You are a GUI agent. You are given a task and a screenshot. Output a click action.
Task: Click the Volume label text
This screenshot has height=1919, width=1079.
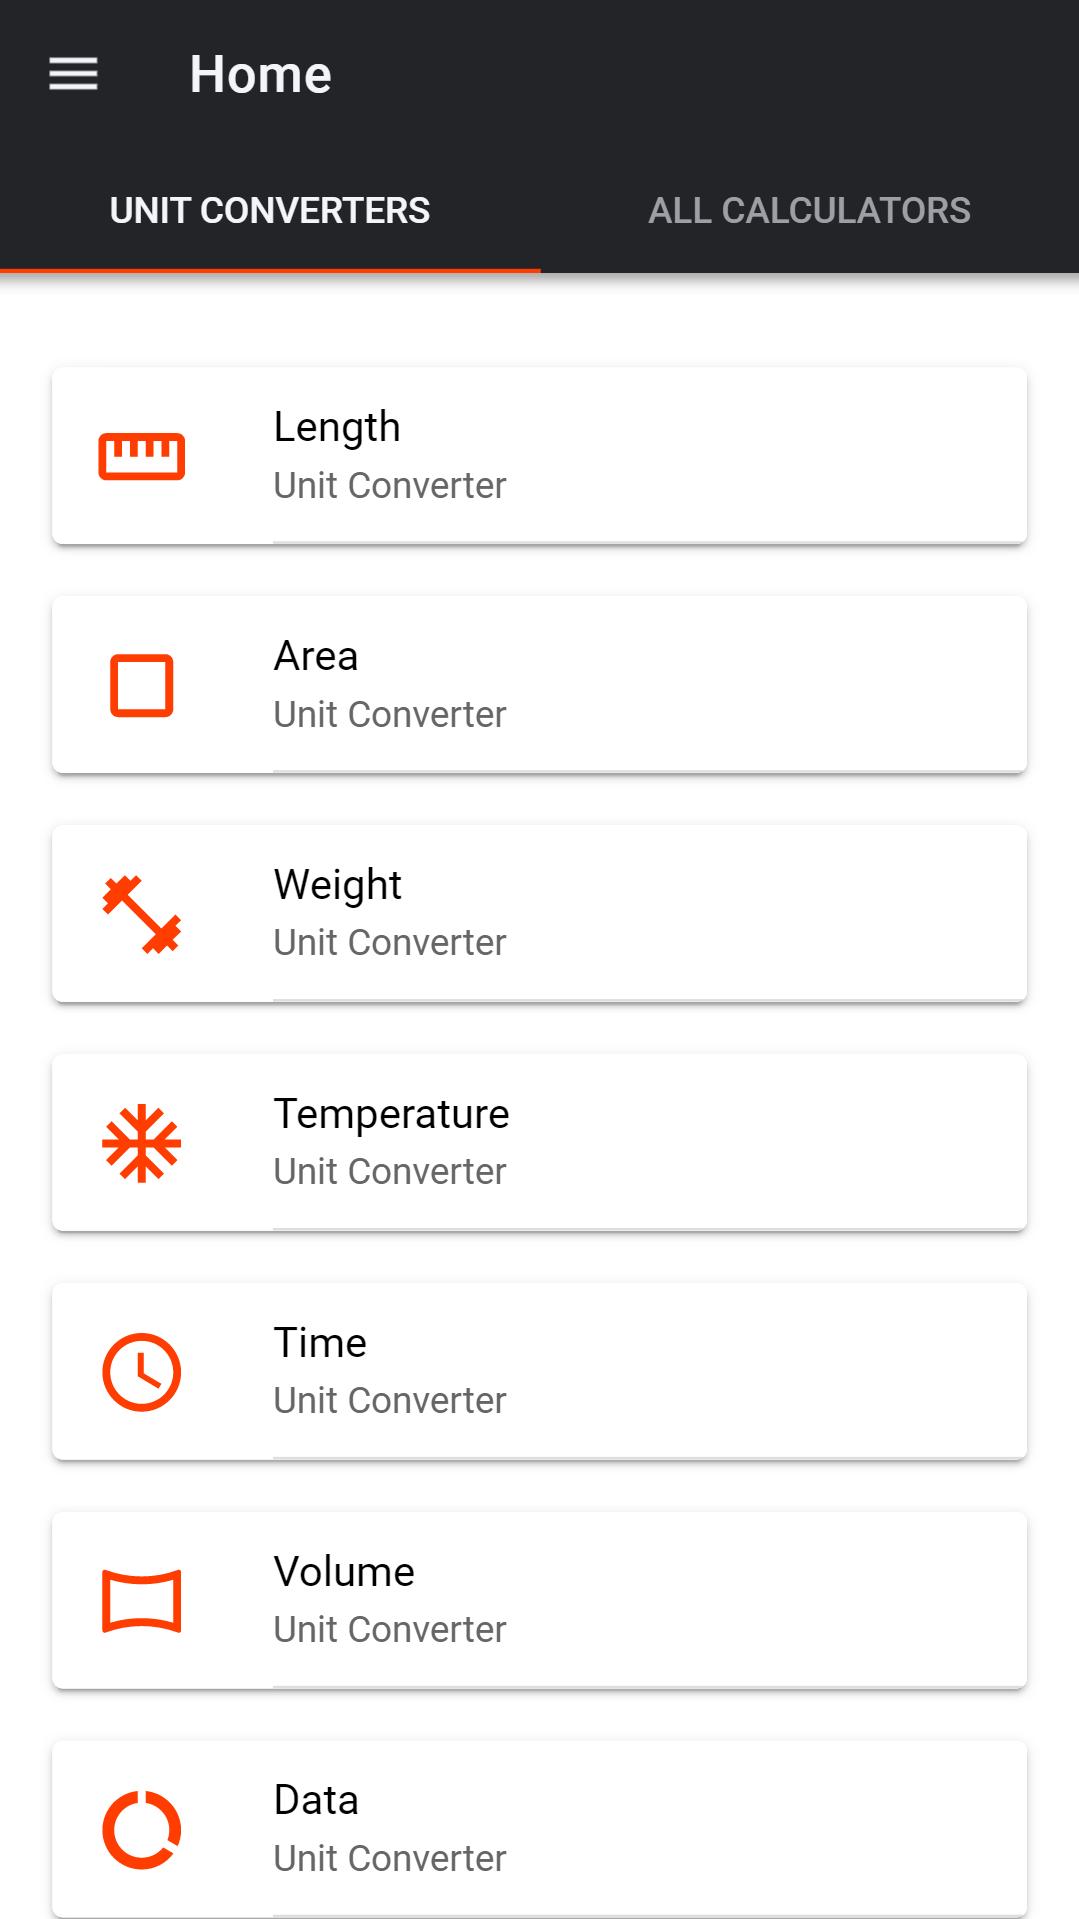pos(344,1572)
